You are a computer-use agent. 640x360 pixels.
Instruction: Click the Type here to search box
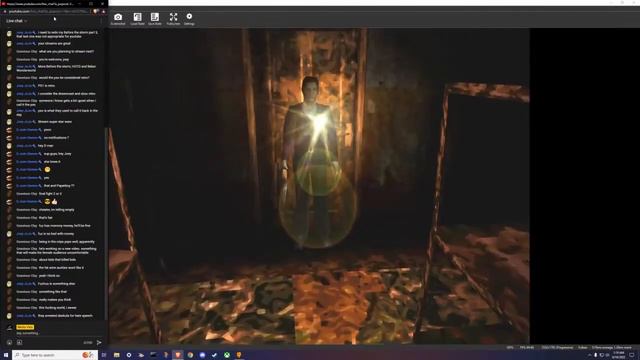click(55, 355)
